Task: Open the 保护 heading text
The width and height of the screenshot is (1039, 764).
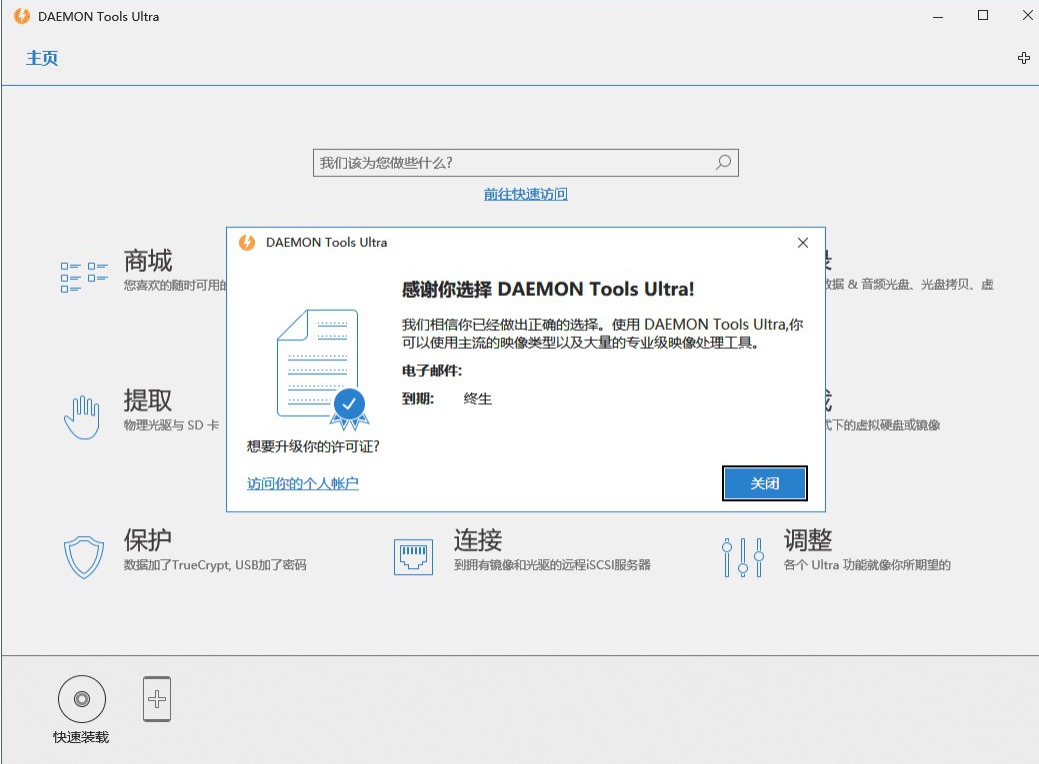Action: click(x=148, y=540)
